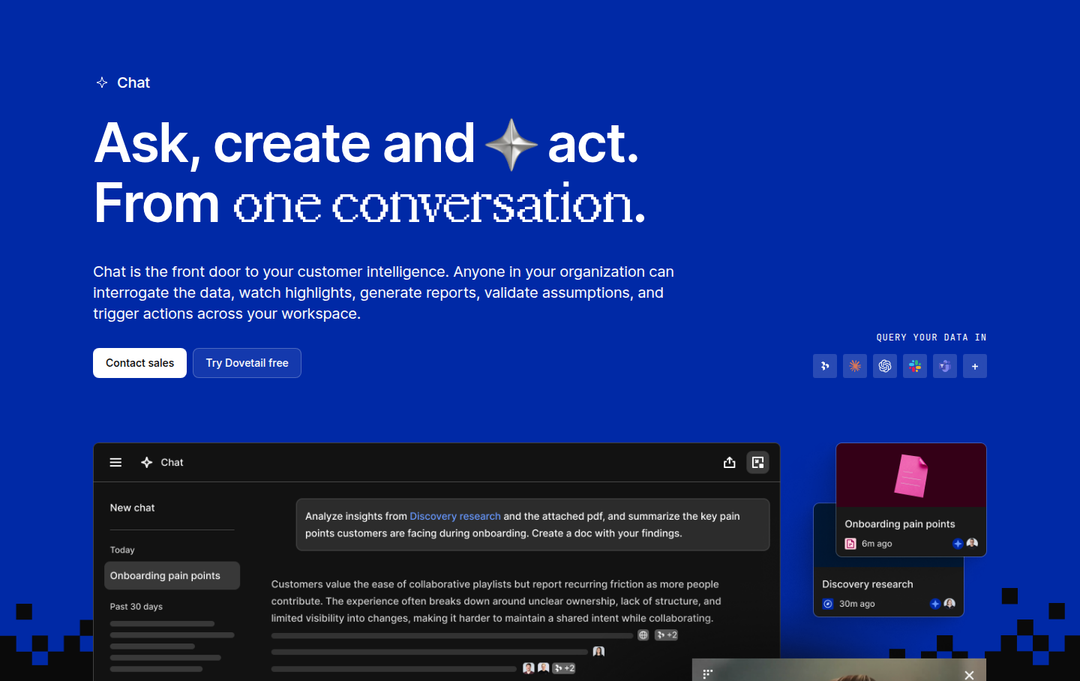Click the sparkle icon next to the Chat label above the headline
Viewport: 1080px width, 681px height.
click(102, 83)
